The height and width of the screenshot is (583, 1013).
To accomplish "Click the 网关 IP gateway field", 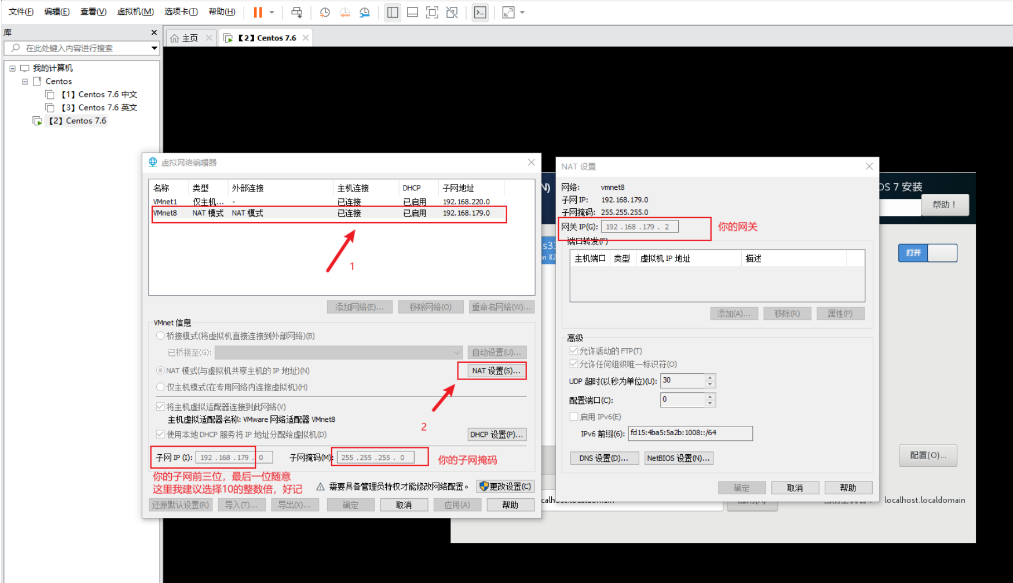I will click(x=640, y=227).
